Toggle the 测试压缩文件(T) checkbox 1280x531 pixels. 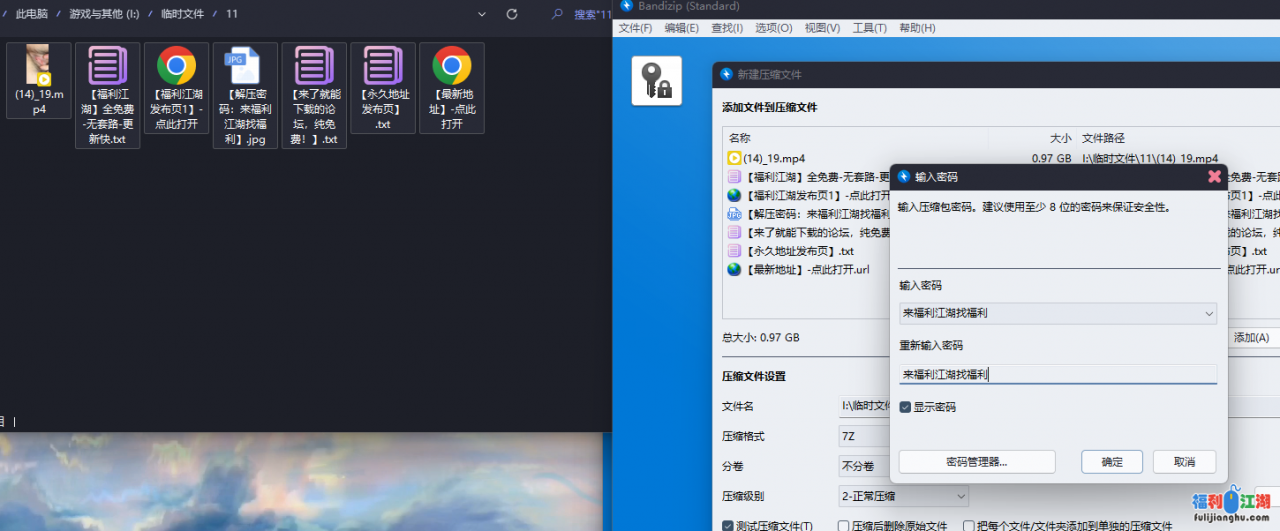click(728, 526)
